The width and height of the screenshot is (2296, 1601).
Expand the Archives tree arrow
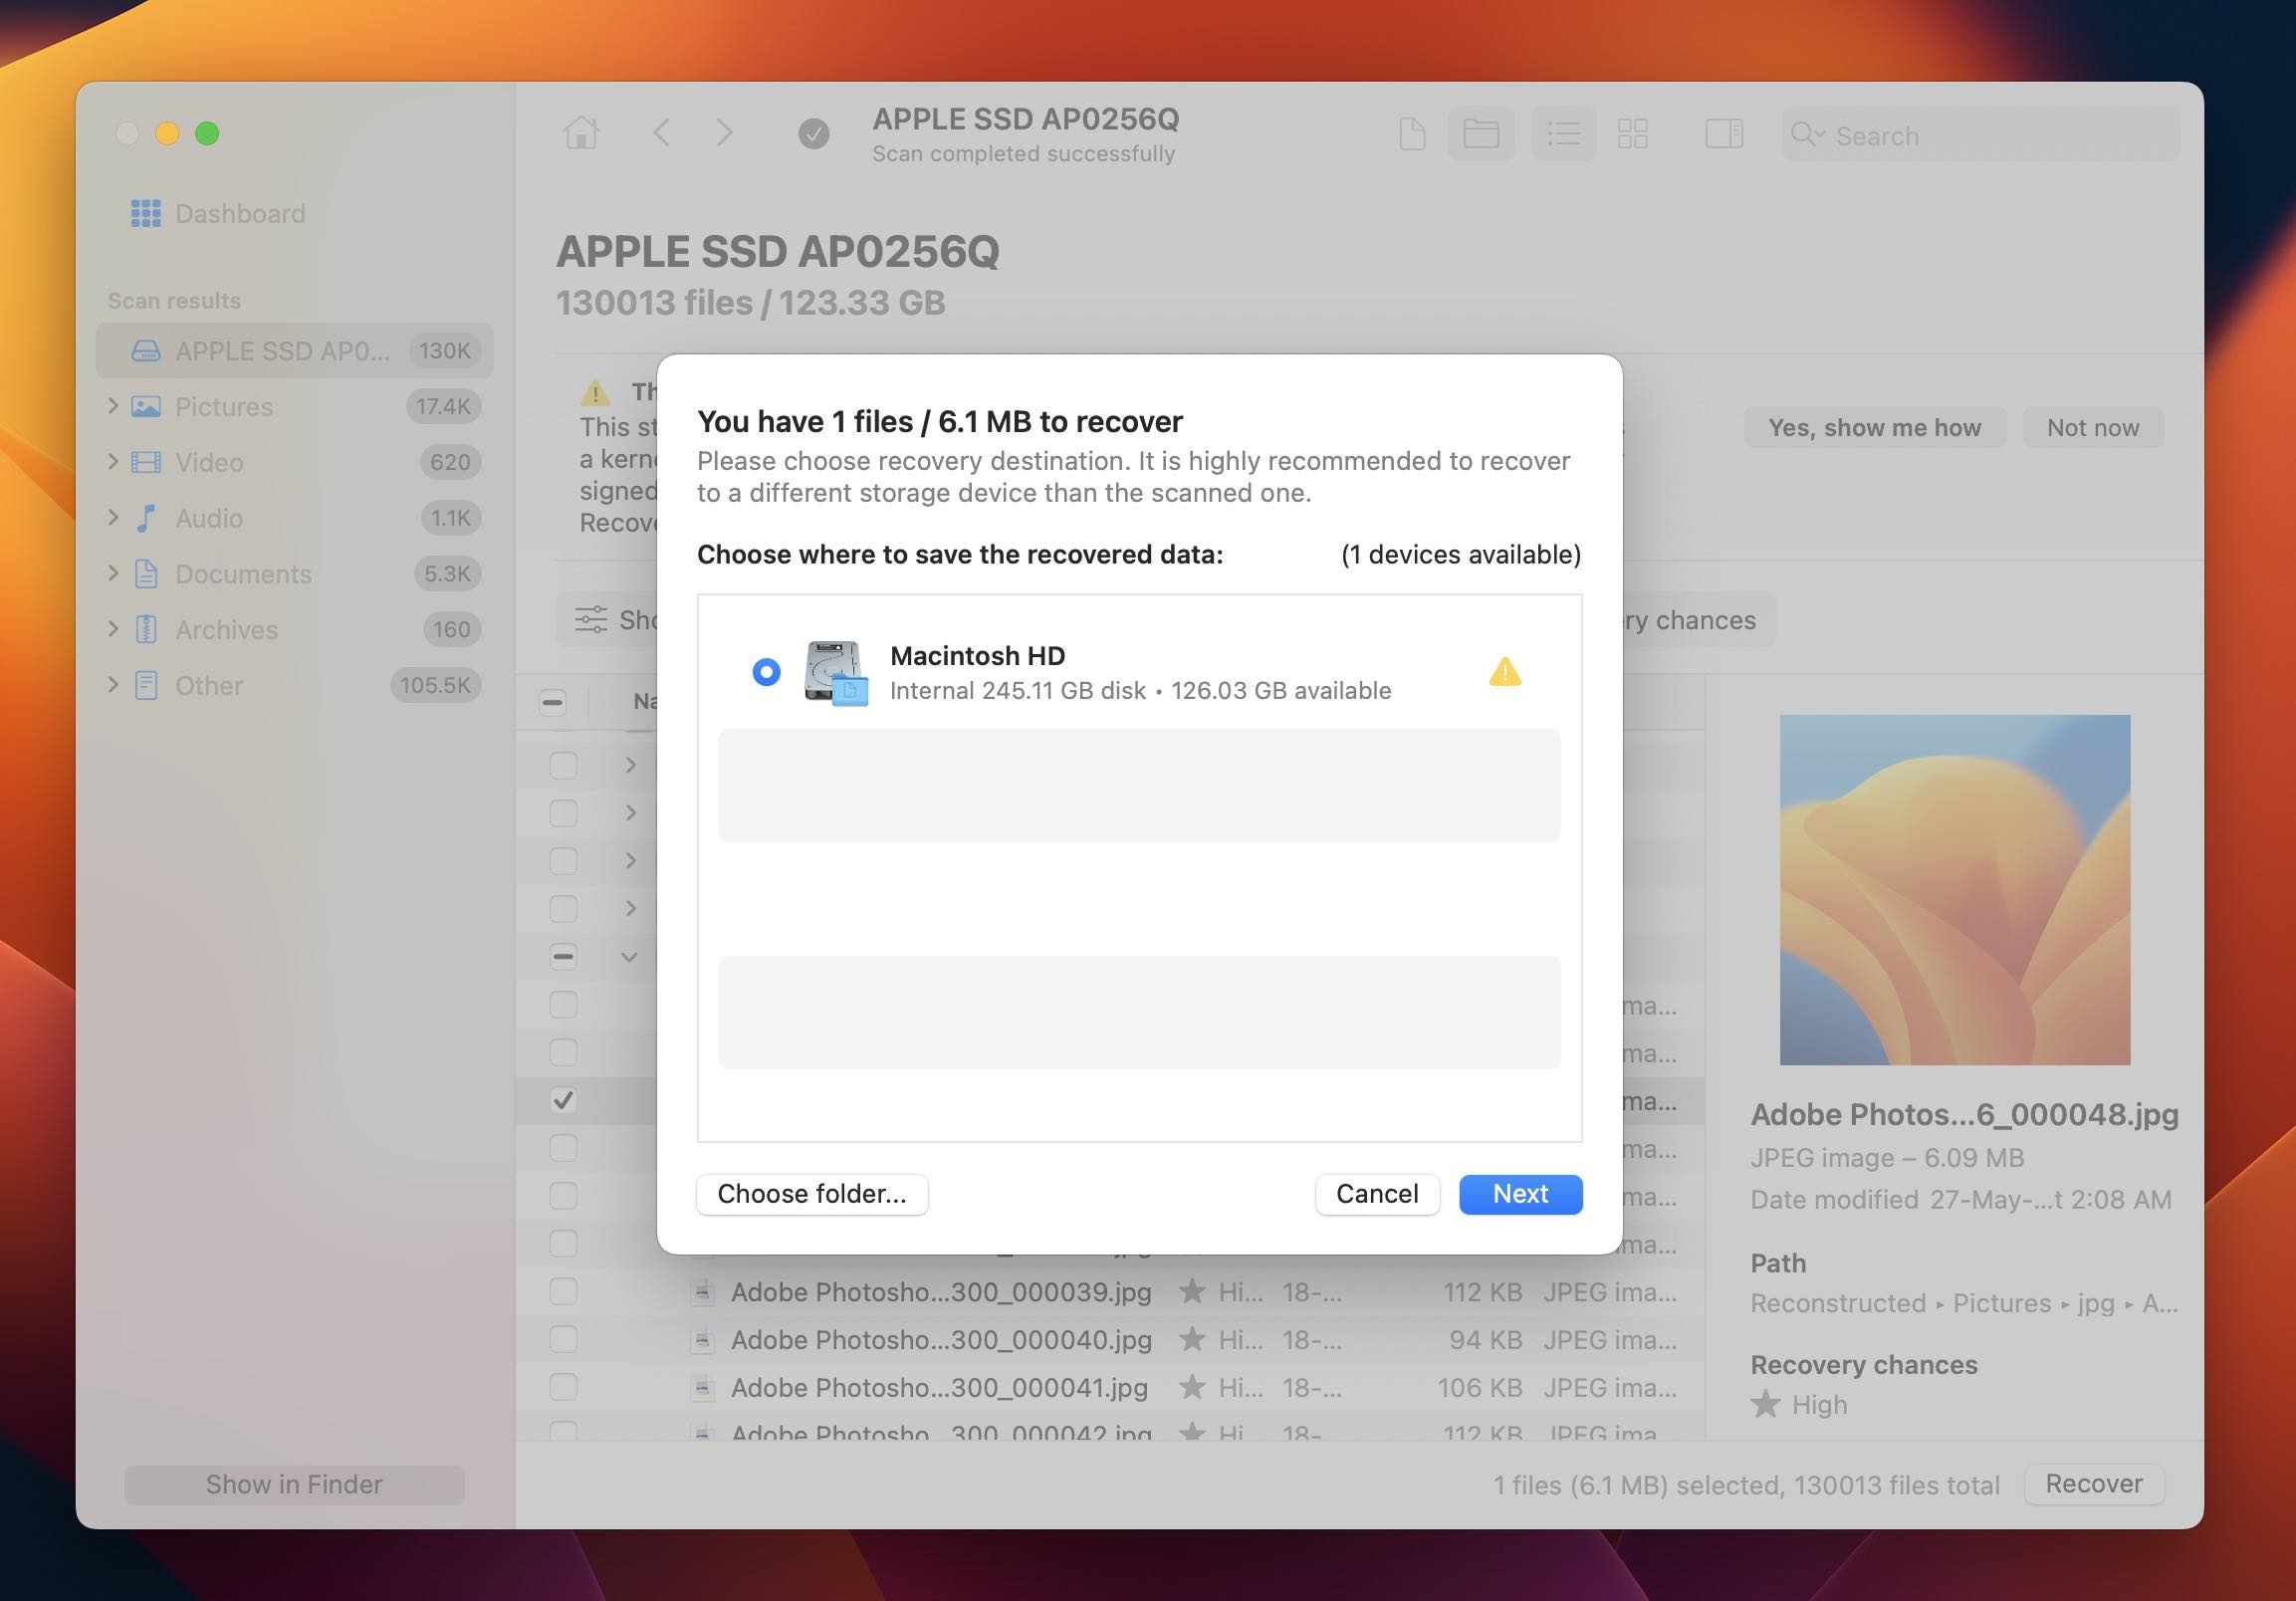pyautogui.click(x=113, y=629)
